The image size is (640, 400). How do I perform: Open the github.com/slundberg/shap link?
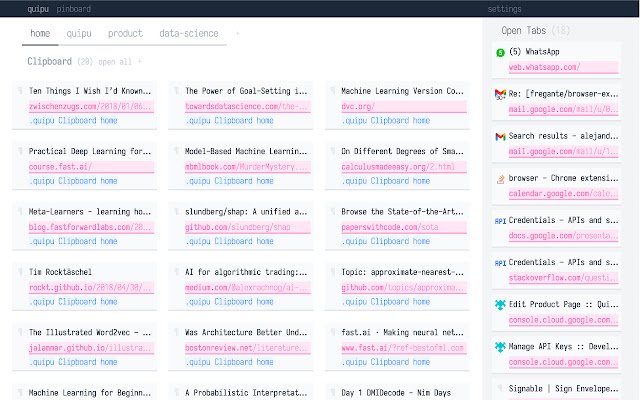(247, 227)
